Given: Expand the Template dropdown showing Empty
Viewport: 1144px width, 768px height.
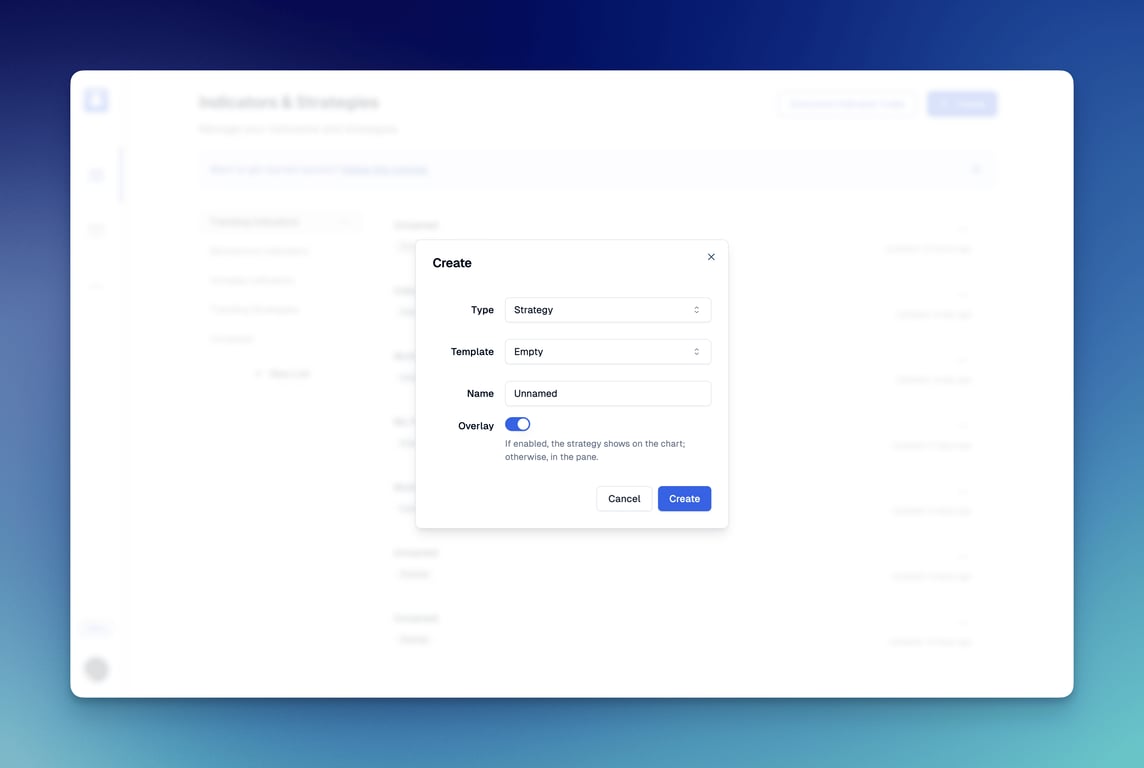Looking at the screenshot, I should tap(607, 352).
